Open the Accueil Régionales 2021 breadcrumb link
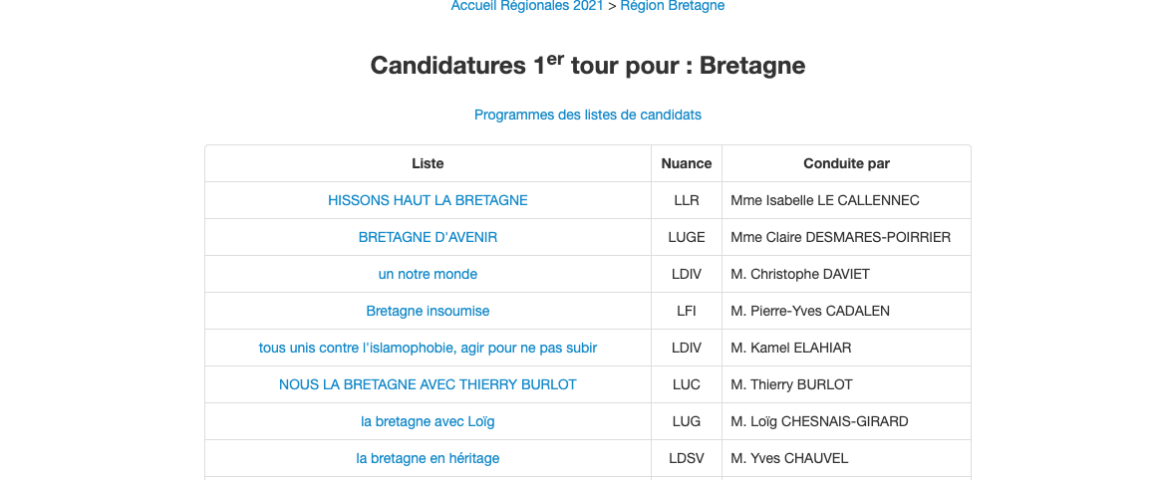 (527, 6)
